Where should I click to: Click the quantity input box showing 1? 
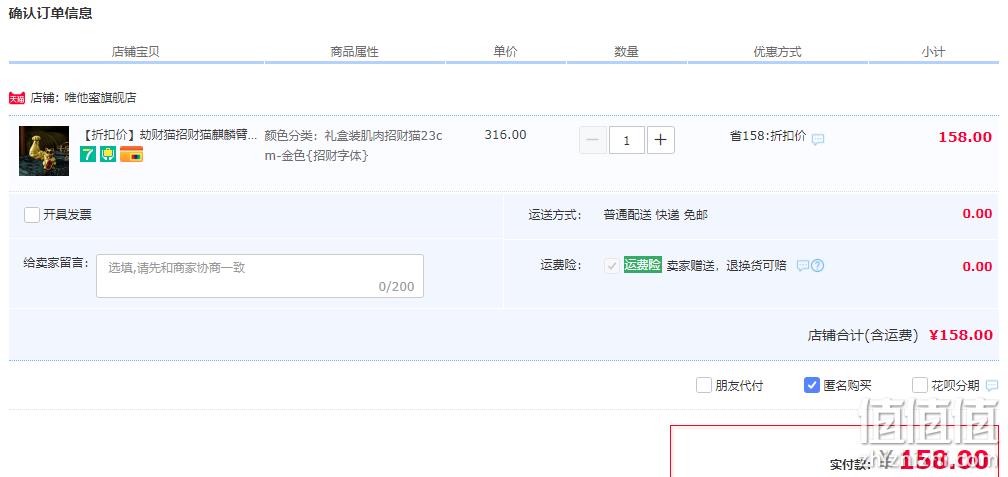627,140
